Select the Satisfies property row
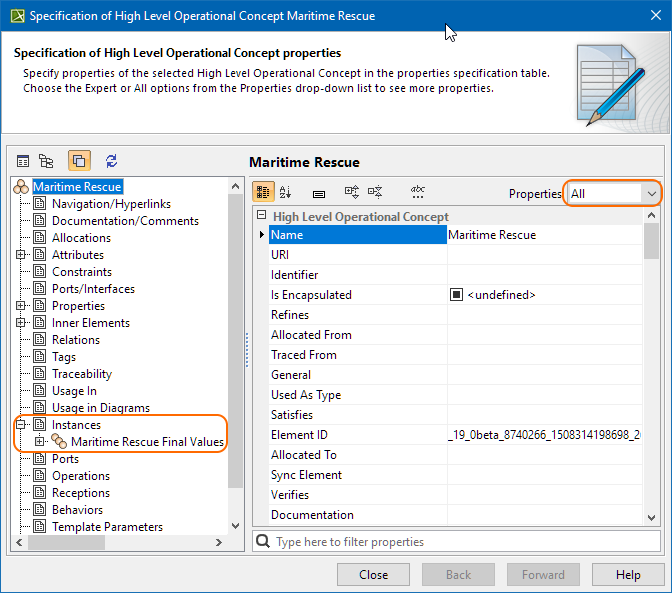Screen dimensions: 672x593 [x=455, y=415]
